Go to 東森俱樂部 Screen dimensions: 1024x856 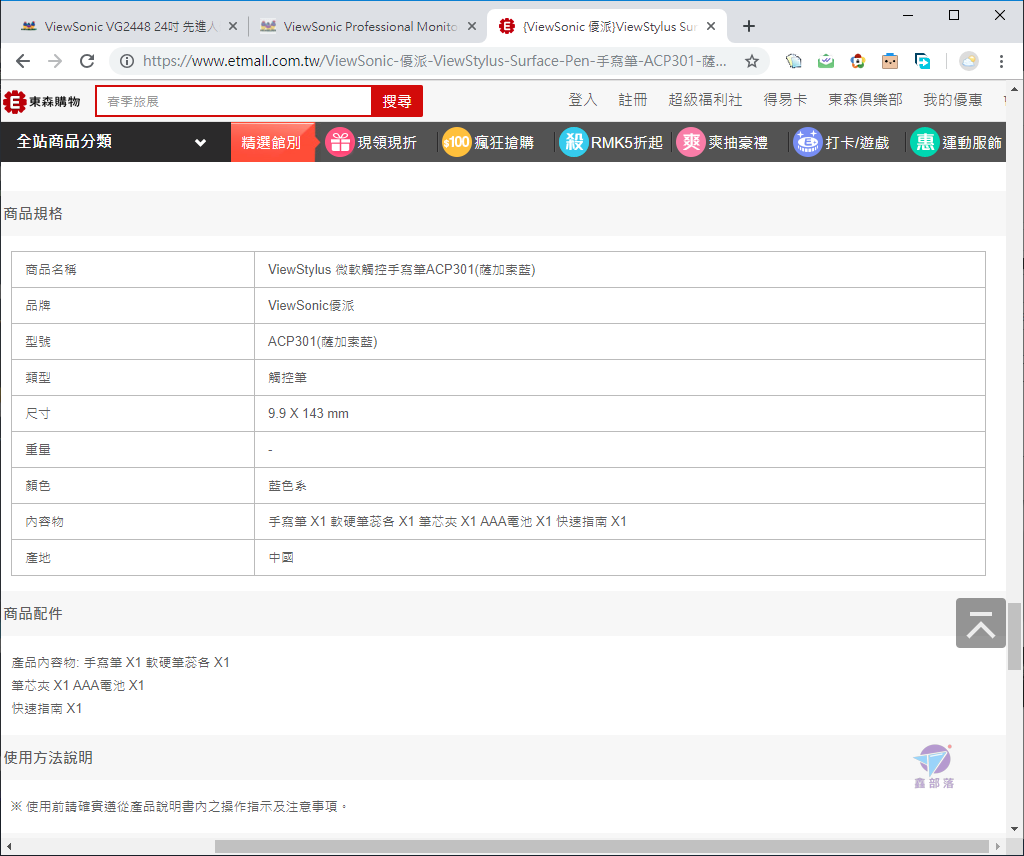pyautogui.click(x=865, y=100)
